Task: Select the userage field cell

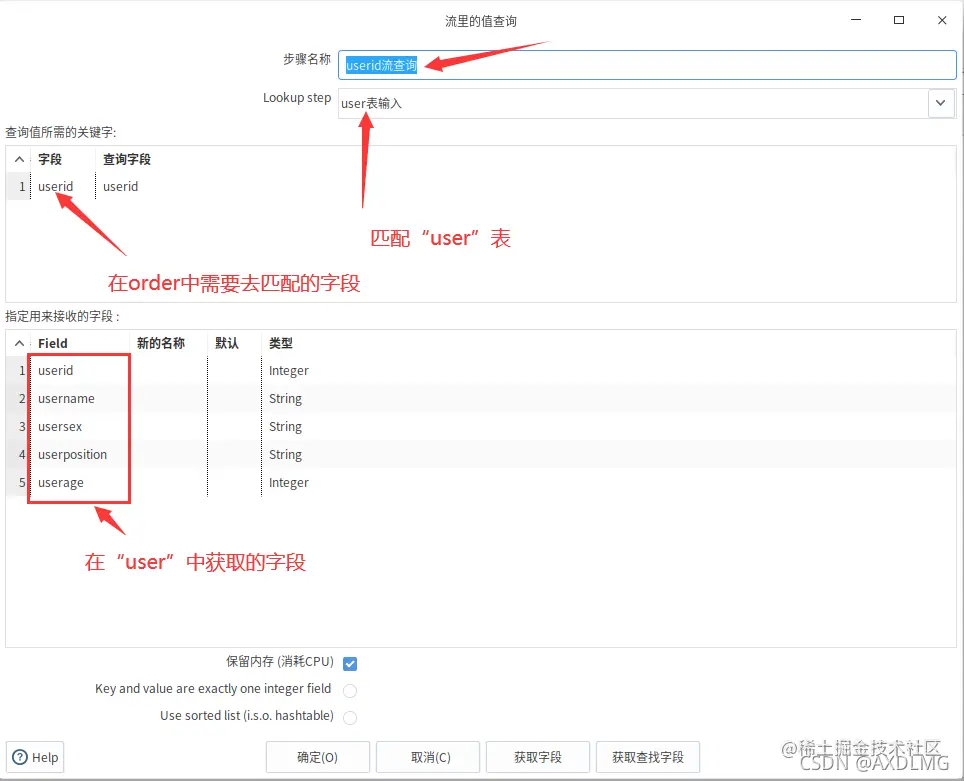Action: pyautogui.click(x=79, y=483)
